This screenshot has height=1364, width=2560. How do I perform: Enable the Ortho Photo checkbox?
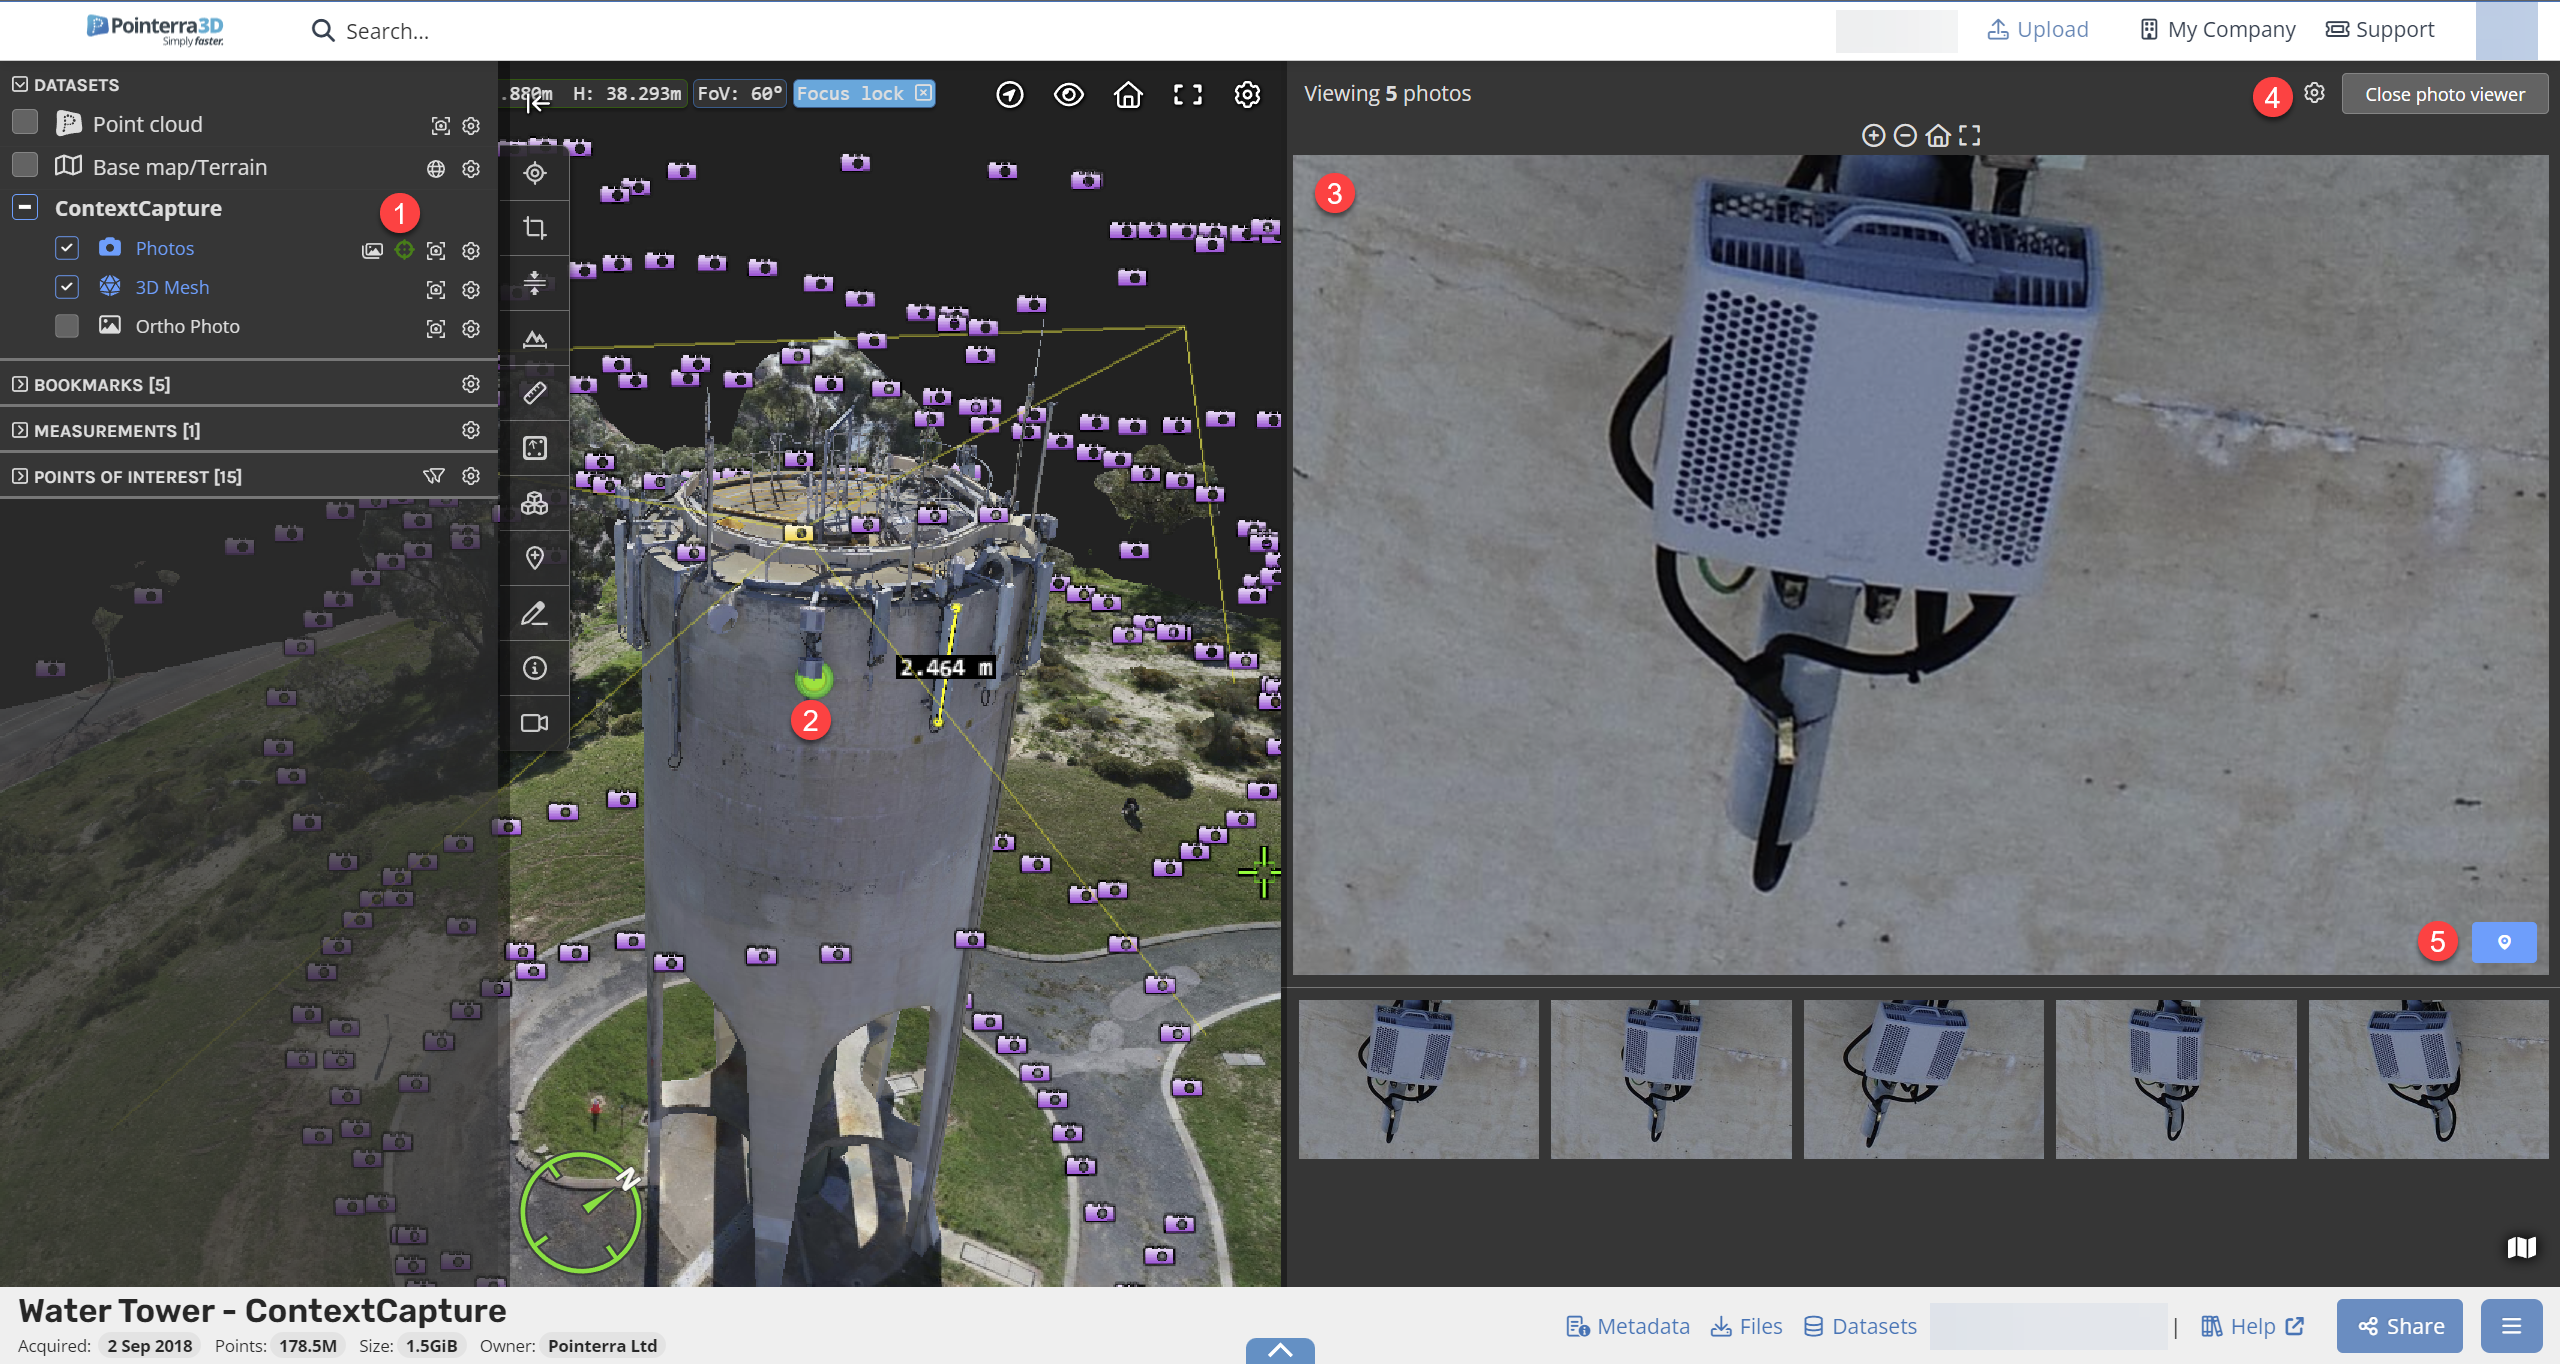pyautogui.click(x=67, y=326)
